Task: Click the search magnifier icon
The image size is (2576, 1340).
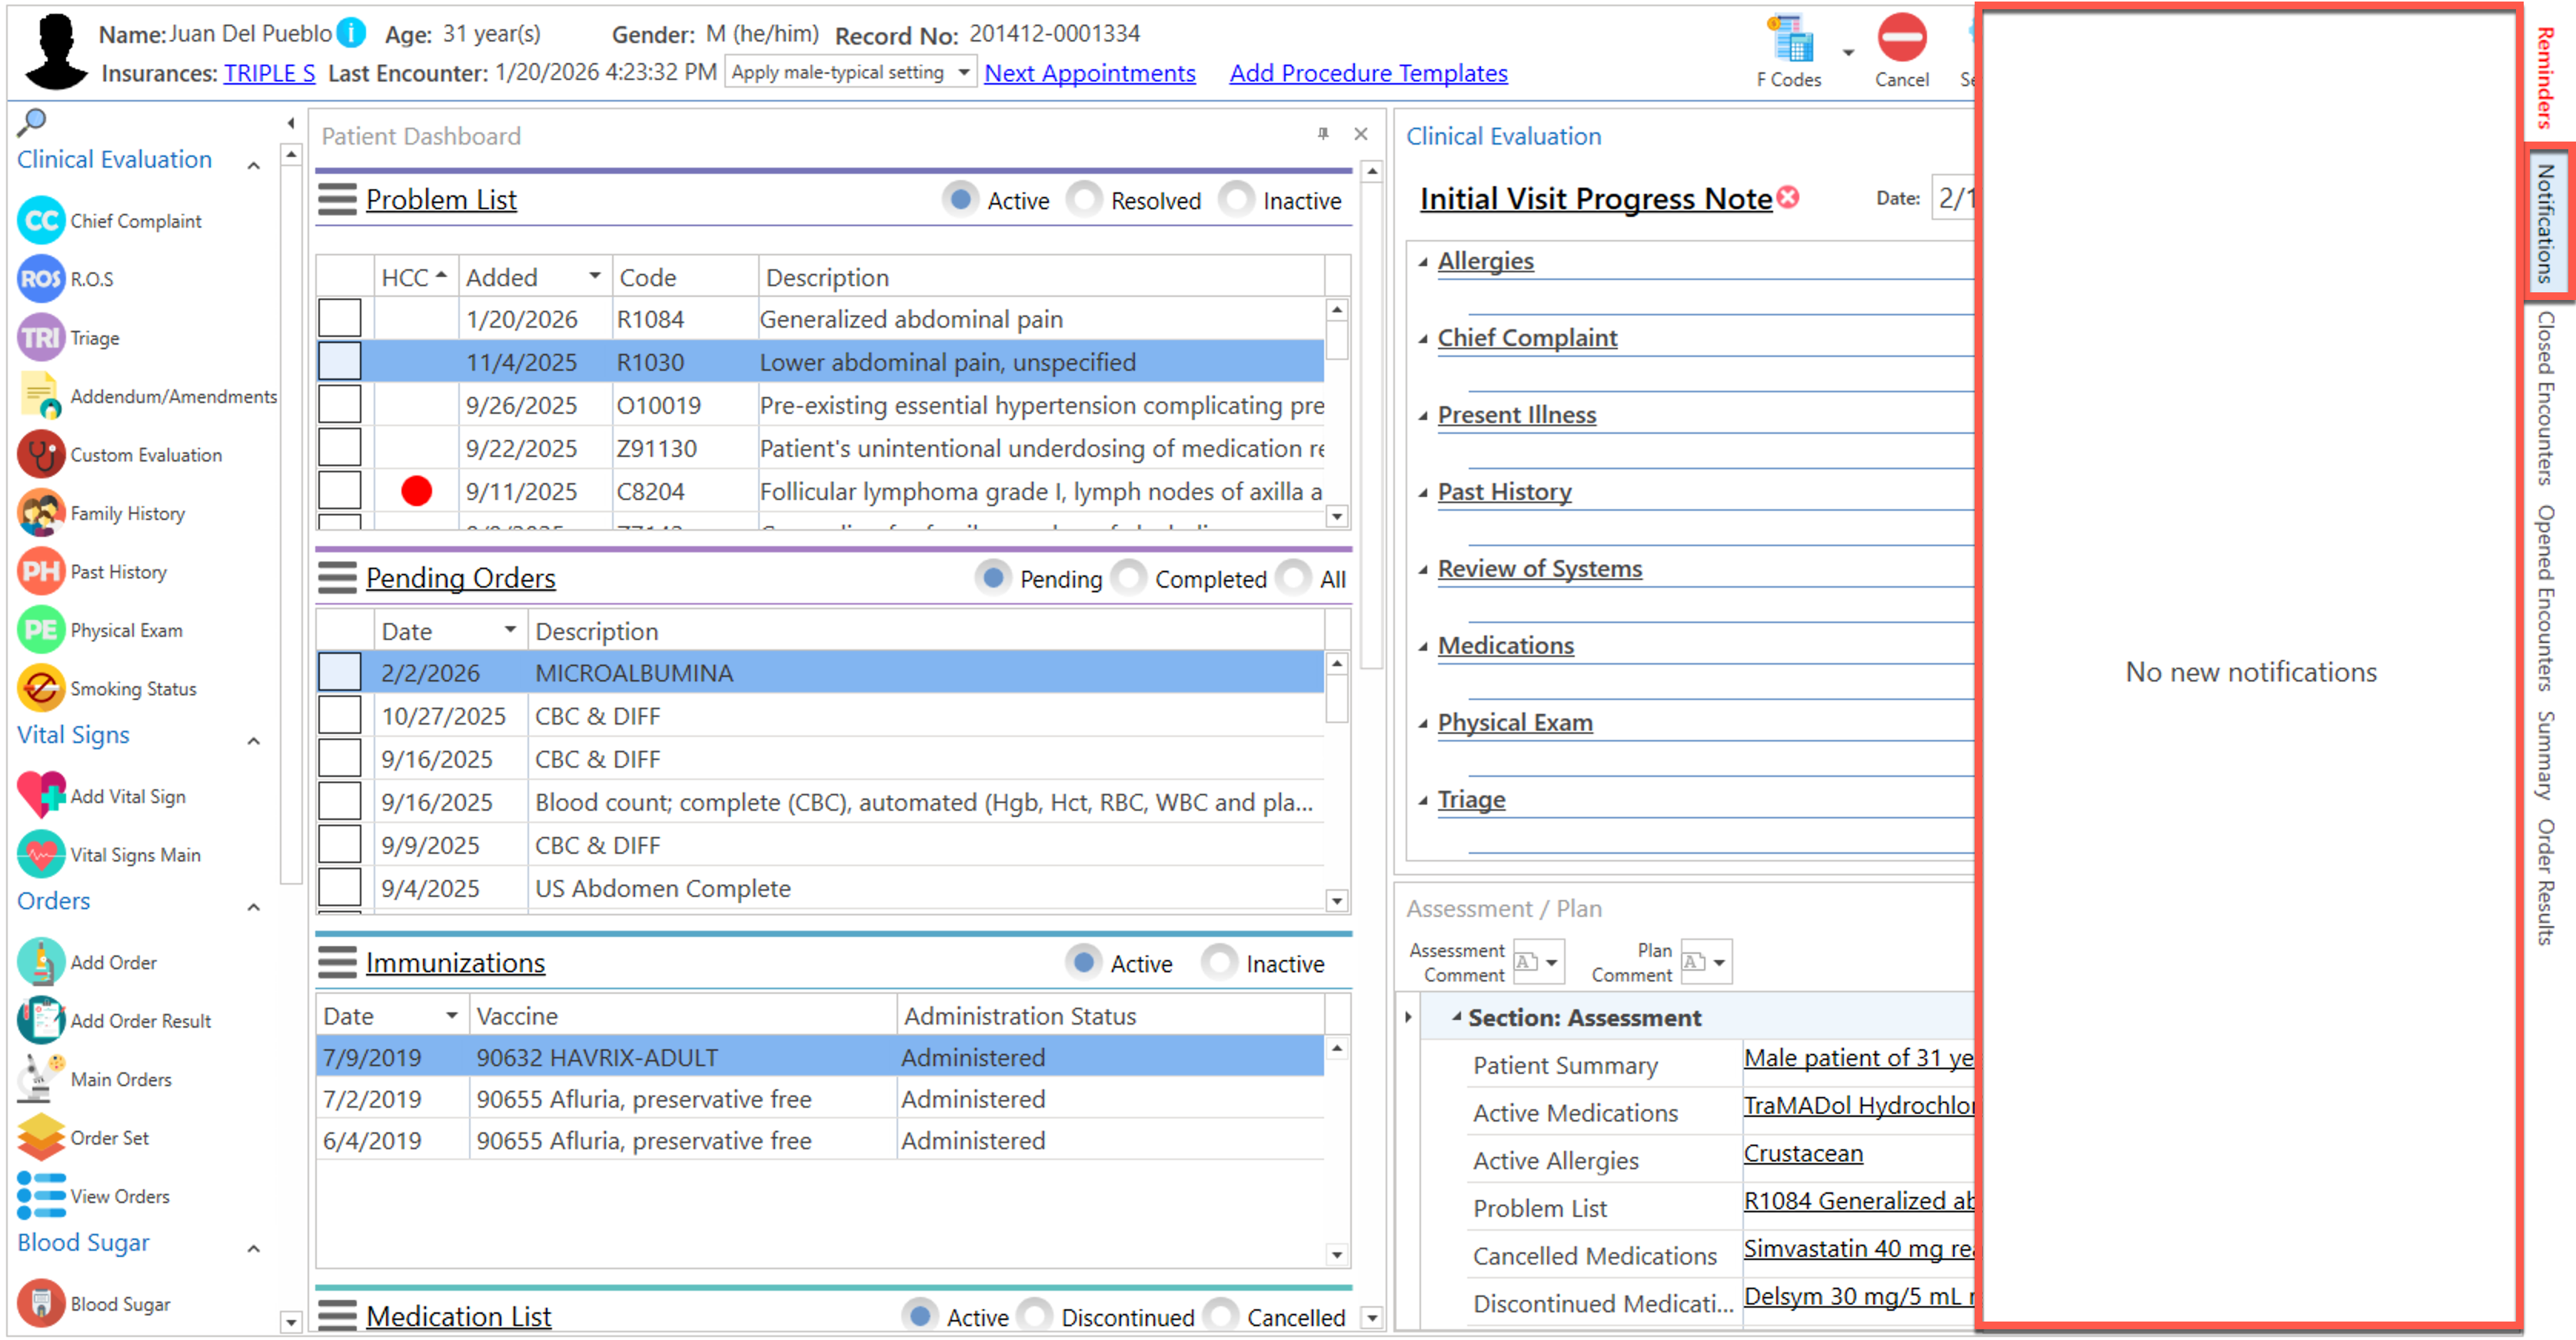Action: click(32, 122)
